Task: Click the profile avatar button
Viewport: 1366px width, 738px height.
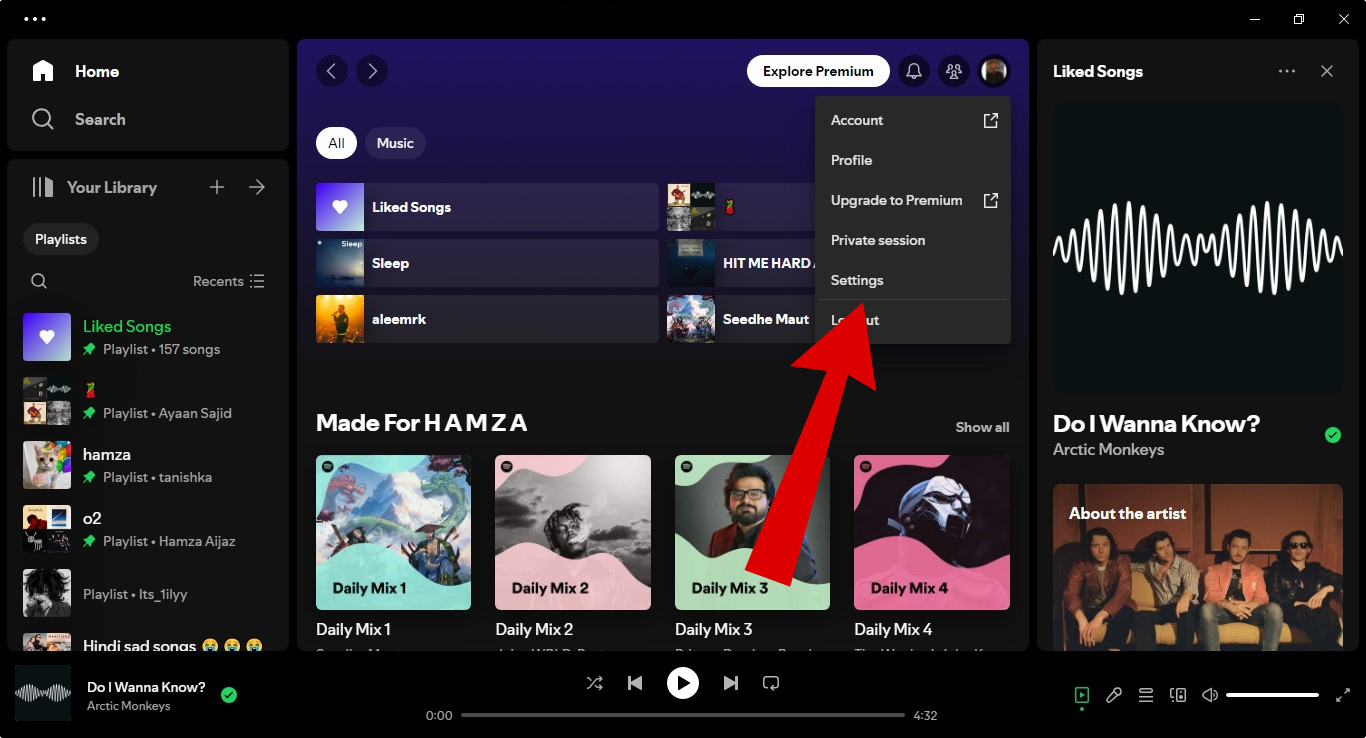Action: pos(994,71)
